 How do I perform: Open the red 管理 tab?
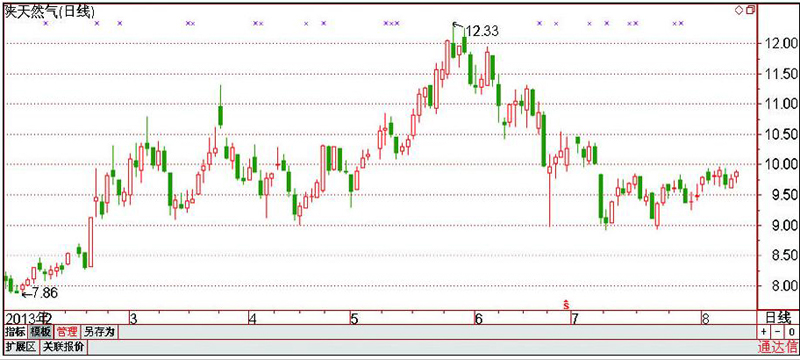(x=67, y=332)
